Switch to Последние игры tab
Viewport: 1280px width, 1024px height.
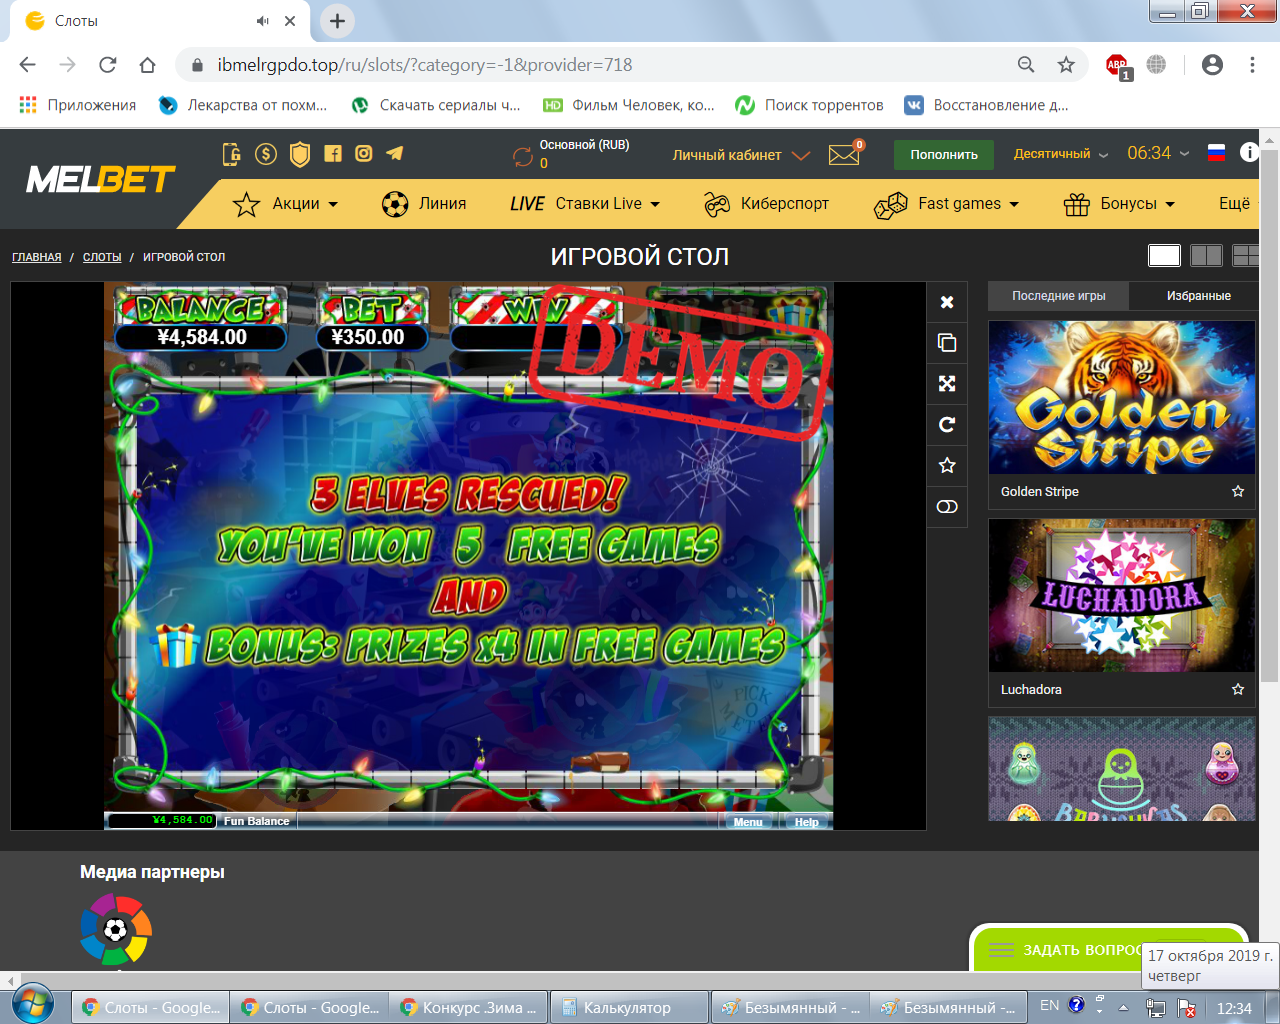[1058, 296]
